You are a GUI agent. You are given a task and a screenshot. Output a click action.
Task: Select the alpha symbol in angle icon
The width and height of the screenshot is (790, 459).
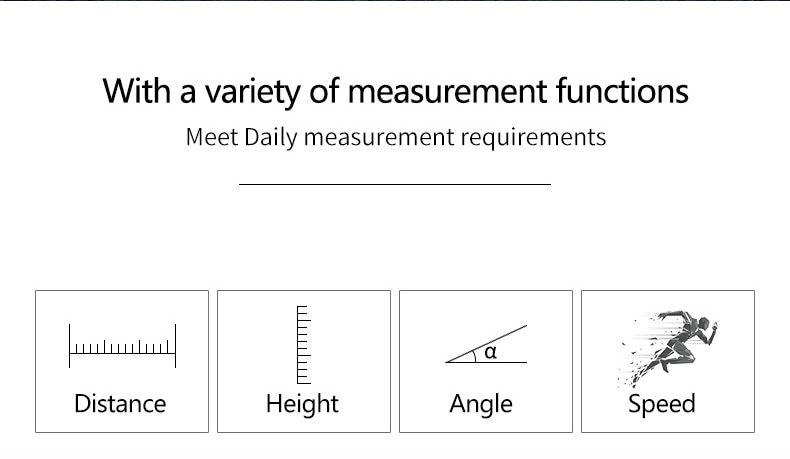[490, 352]
